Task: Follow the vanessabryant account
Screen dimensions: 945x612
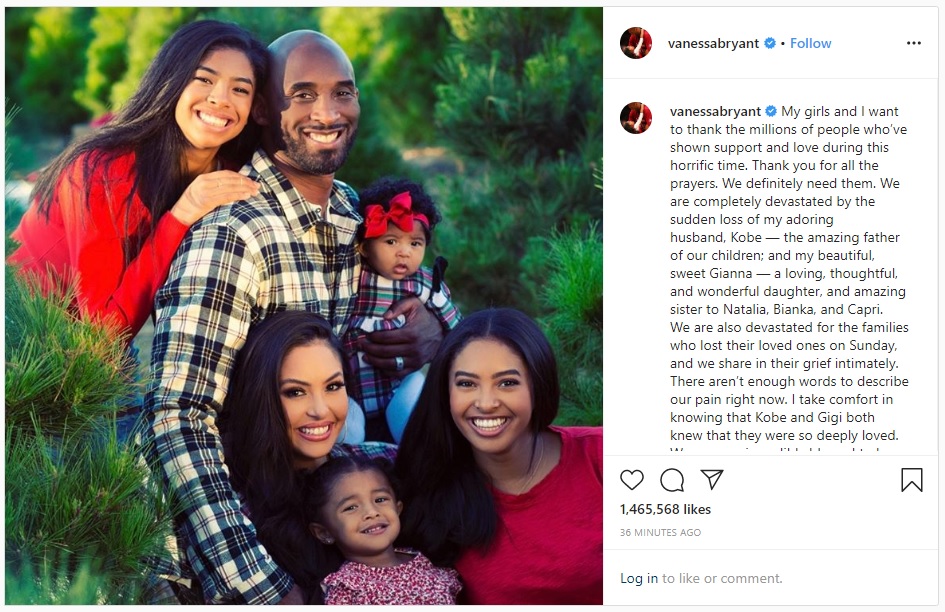Action: (x=811, y=43)
